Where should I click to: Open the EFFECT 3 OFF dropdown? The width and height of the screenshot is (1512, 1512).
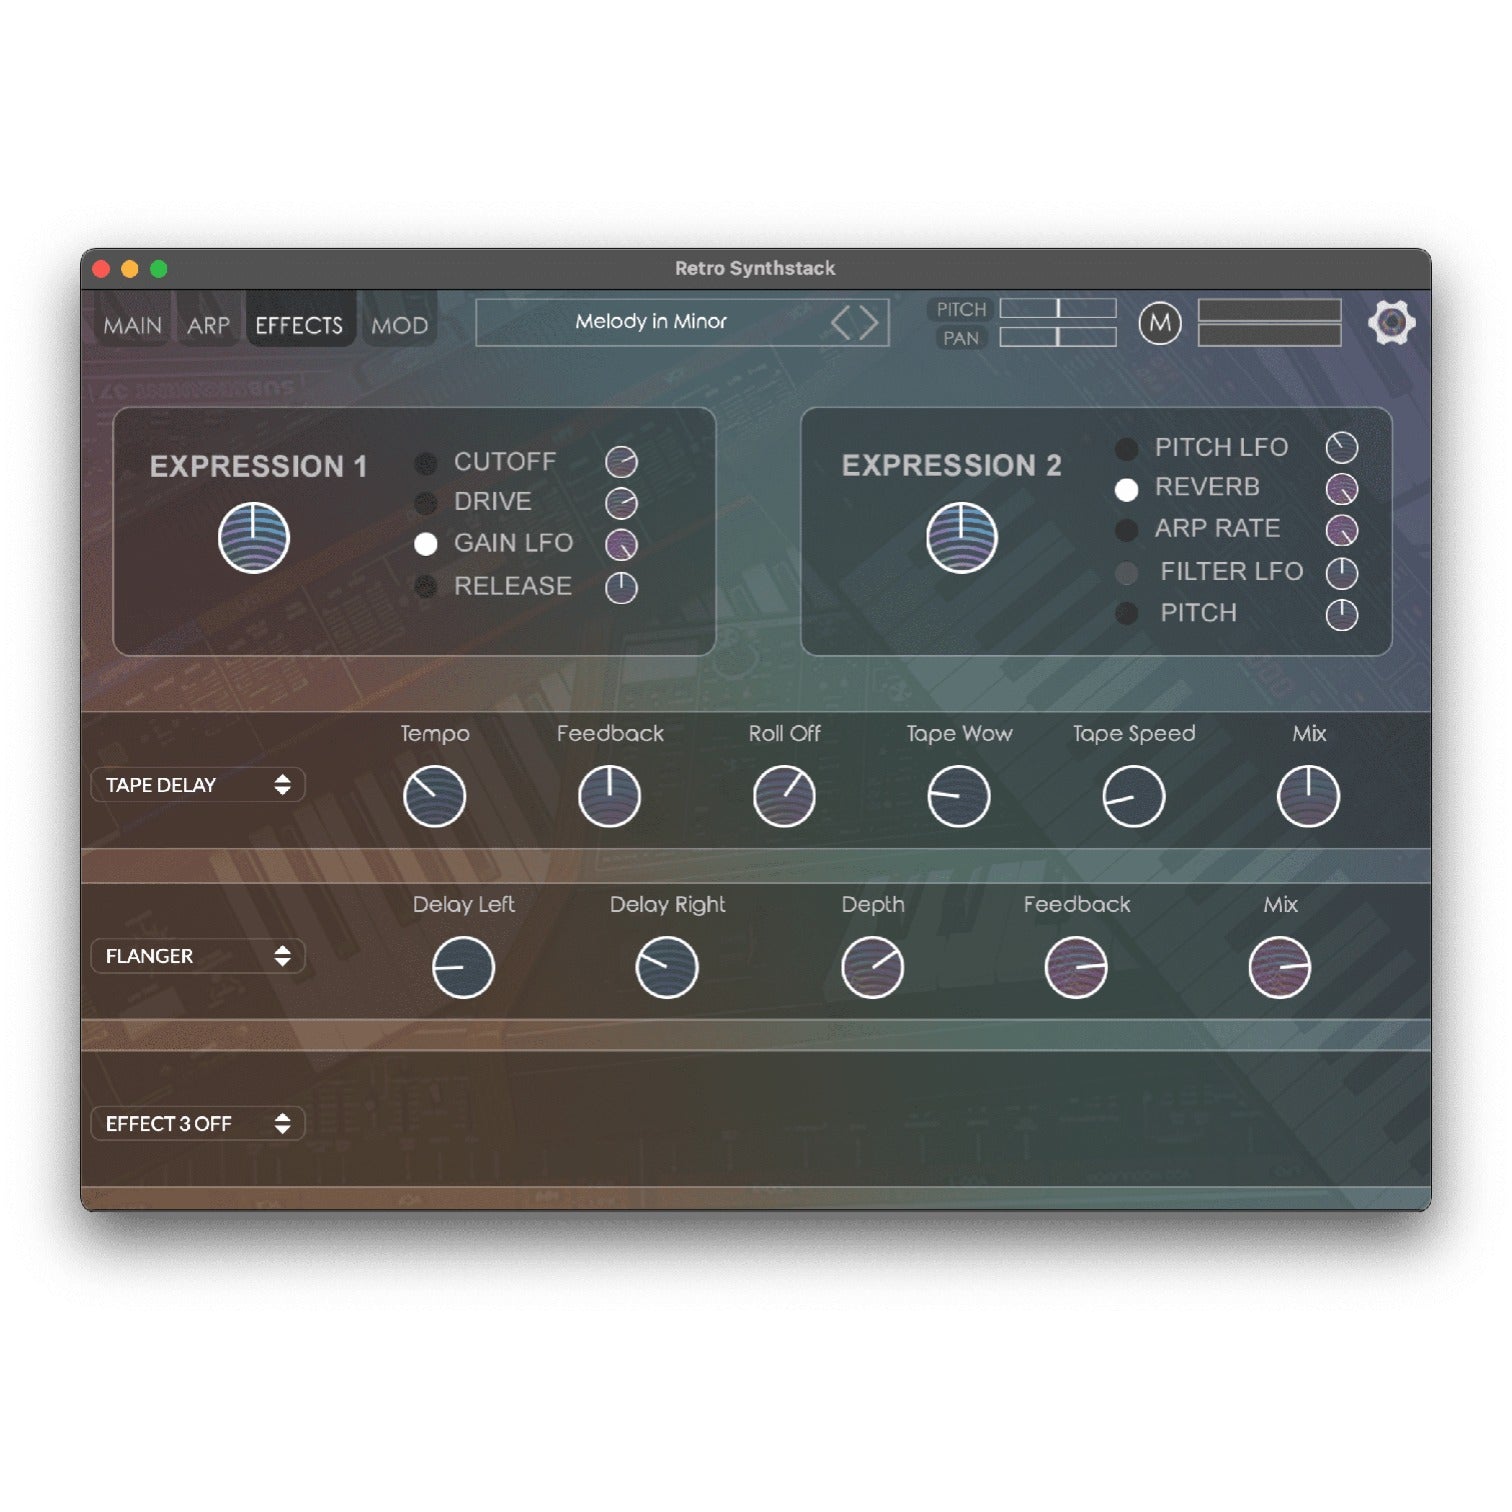(198, 1124)
